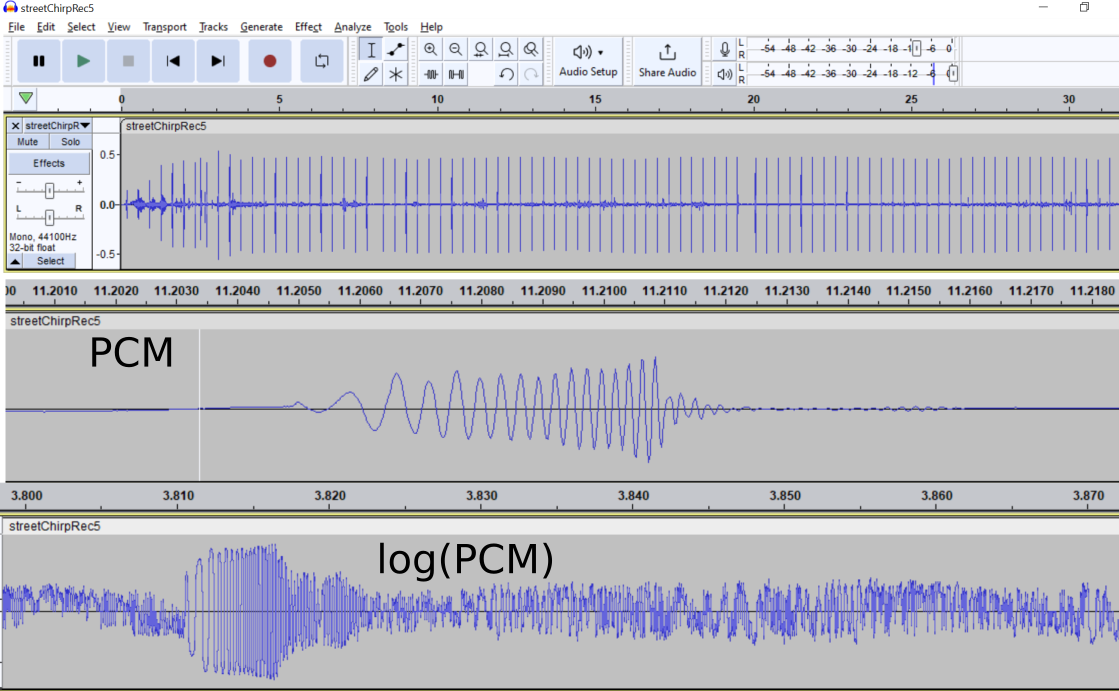
Task: Select the Envelope tool
Action: pyautogui.click(x=395, y=49)
